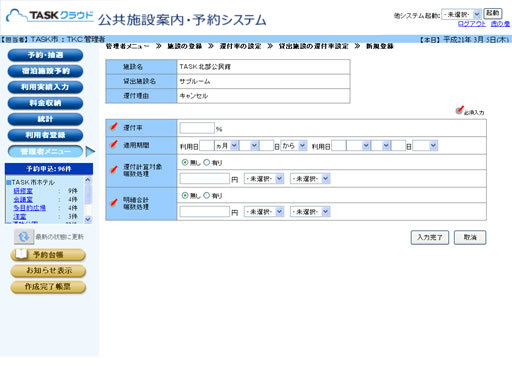Click the 取消 cancel button

[470, 237]
